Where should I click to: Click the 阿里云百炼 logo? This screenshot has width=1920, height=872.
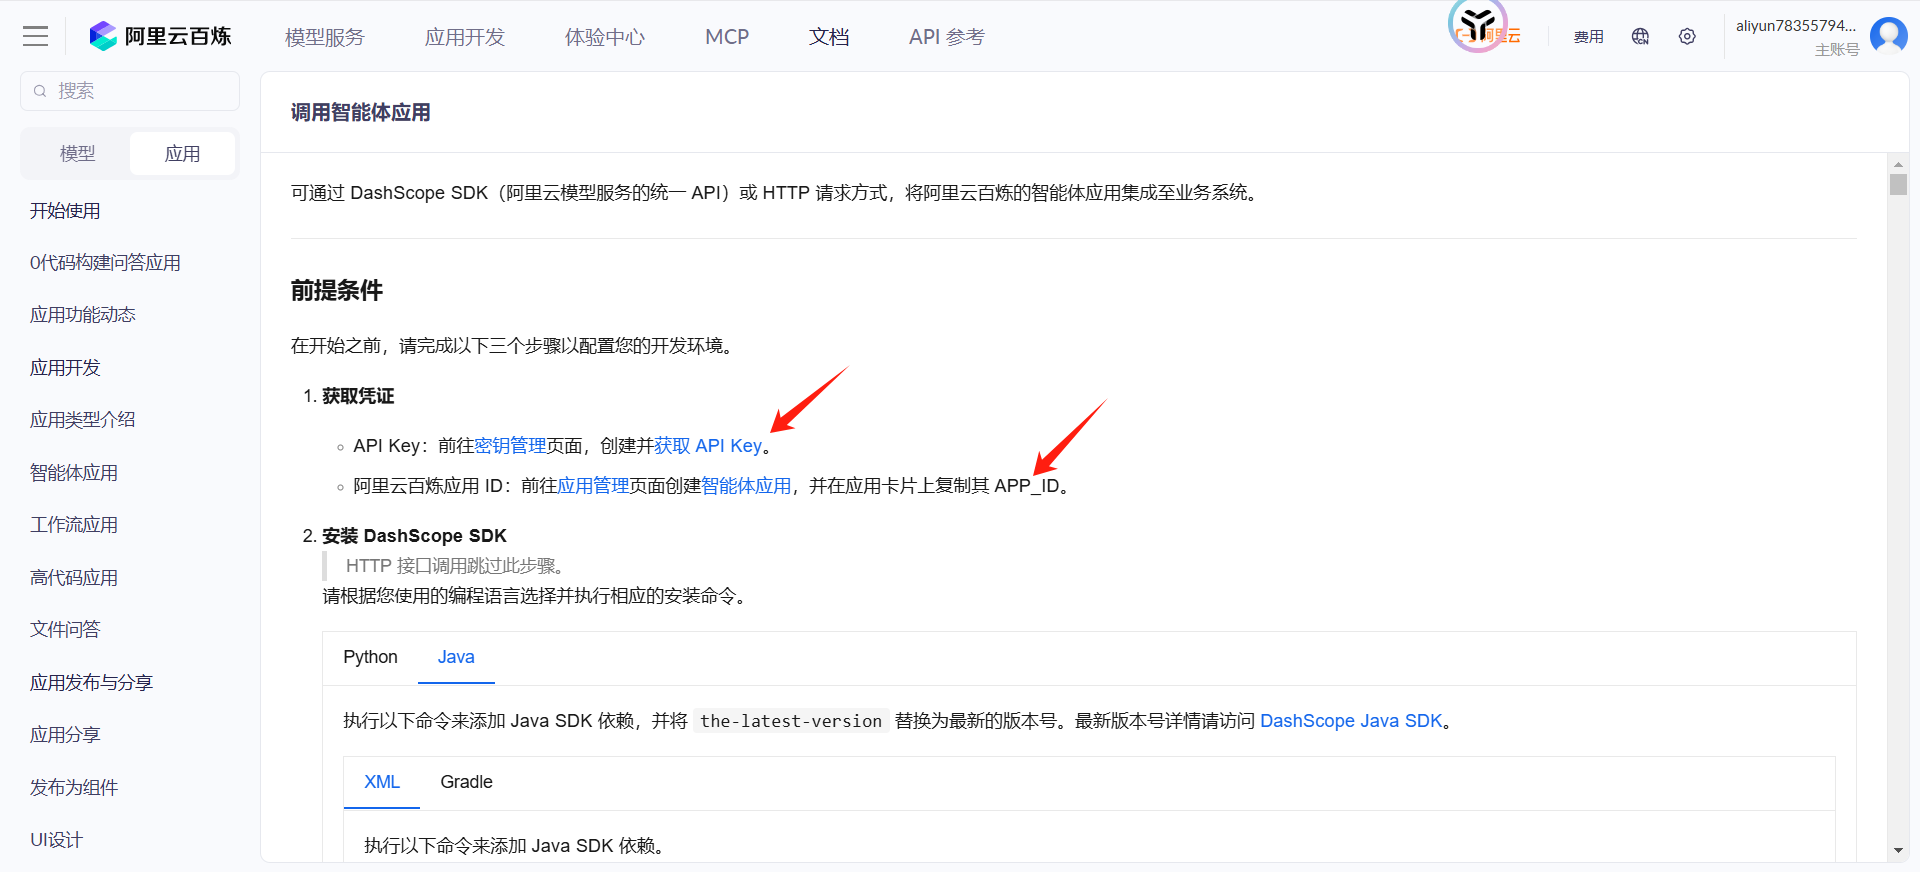pos(160,37)
